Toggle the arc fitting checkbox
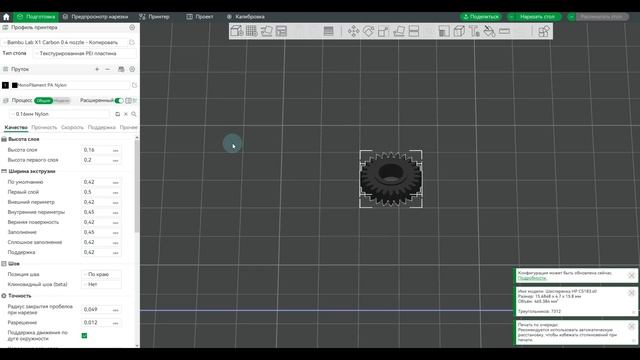This screenshot has height=360, width=640. pos(84,336)
